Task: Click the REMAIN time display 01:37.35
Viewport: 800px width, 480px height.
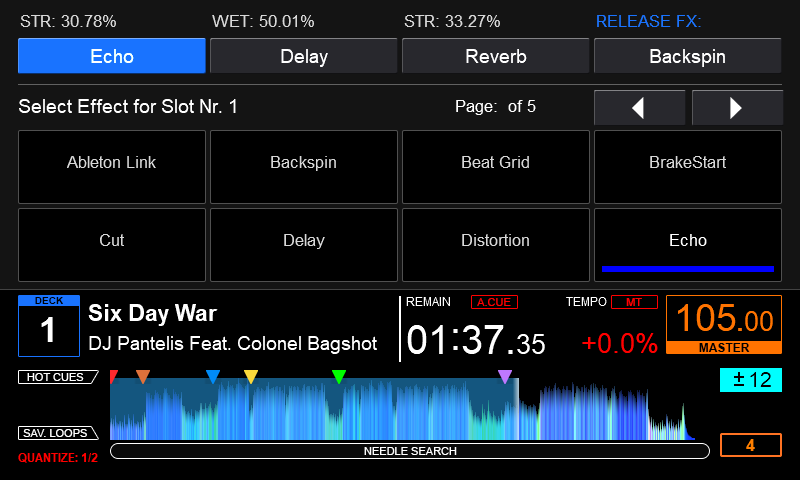Action: point(476,340)
